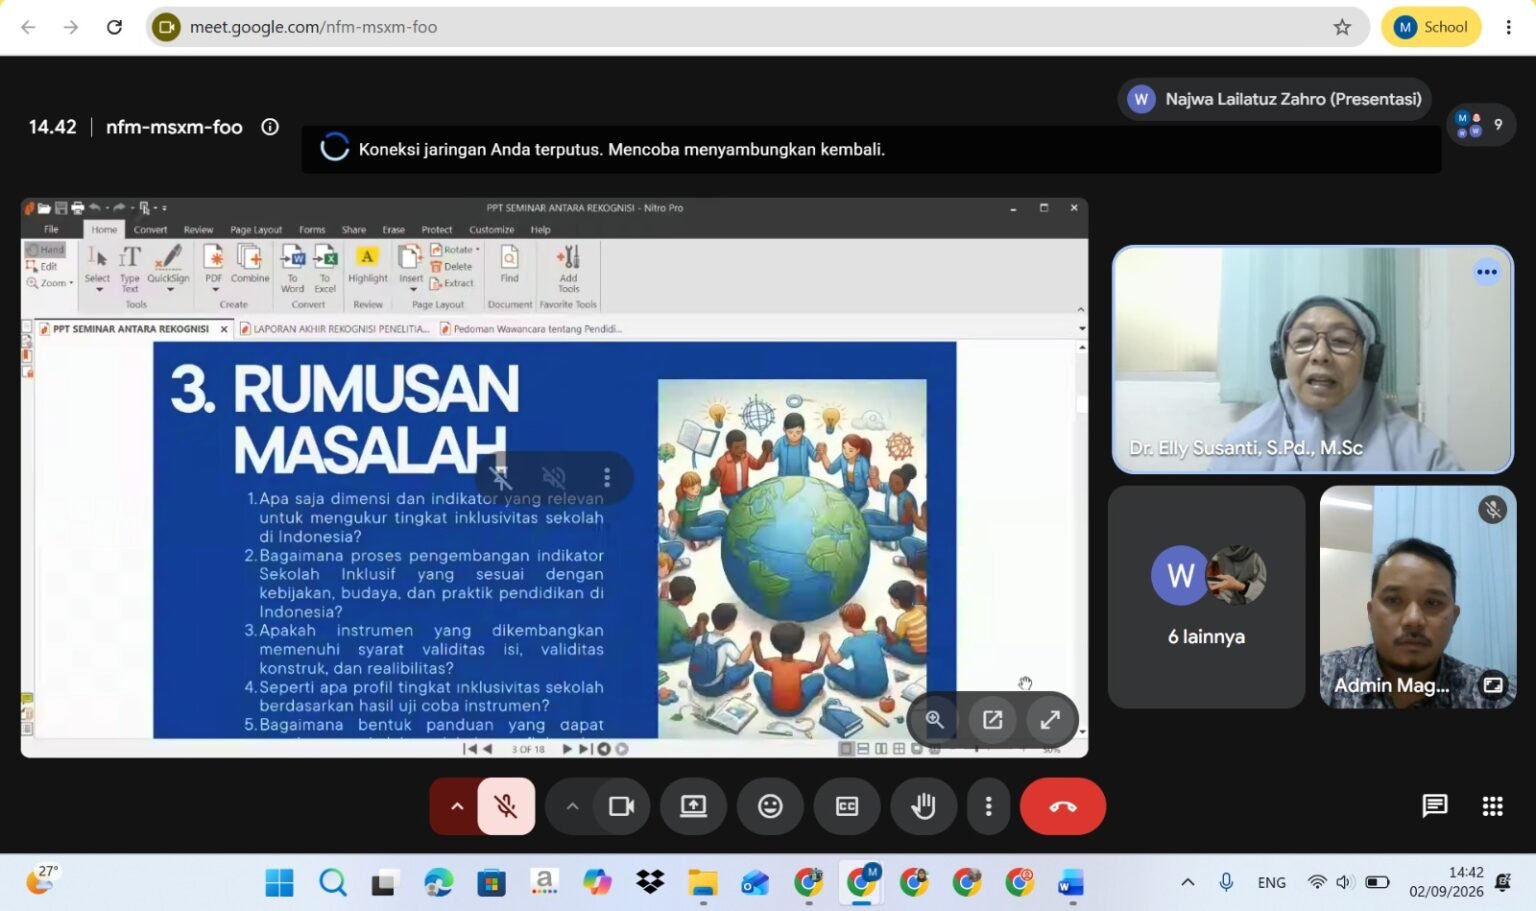This screenshot has height=911, width=1536.
Task: Unmute microphone in Meet controls
Action: (x=506, y=806)
